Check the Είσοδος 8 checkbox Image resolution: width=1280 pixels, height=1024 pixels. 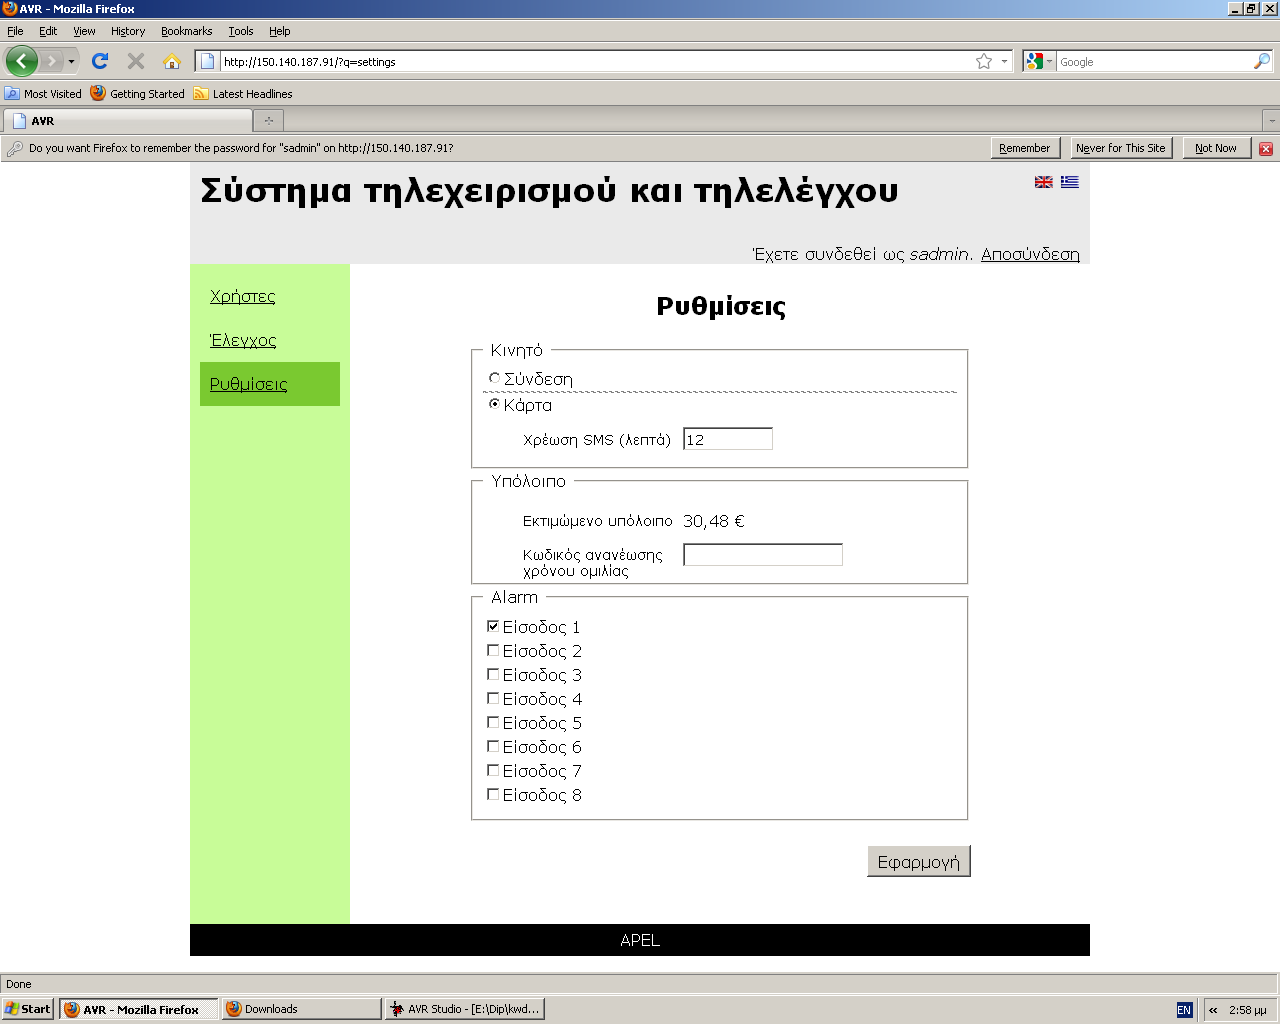(x=493, y=794)
